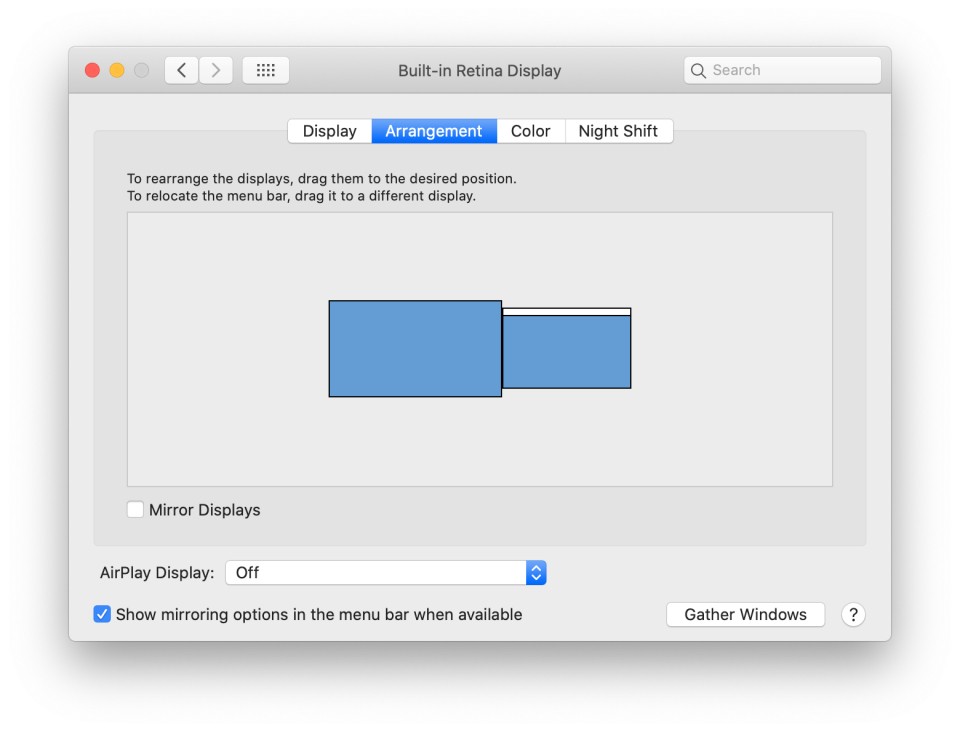Image resolution: width=960 pixels, height=732 pixels.
Task: Select the smaller right display rectangle
Action: point(566,353)
